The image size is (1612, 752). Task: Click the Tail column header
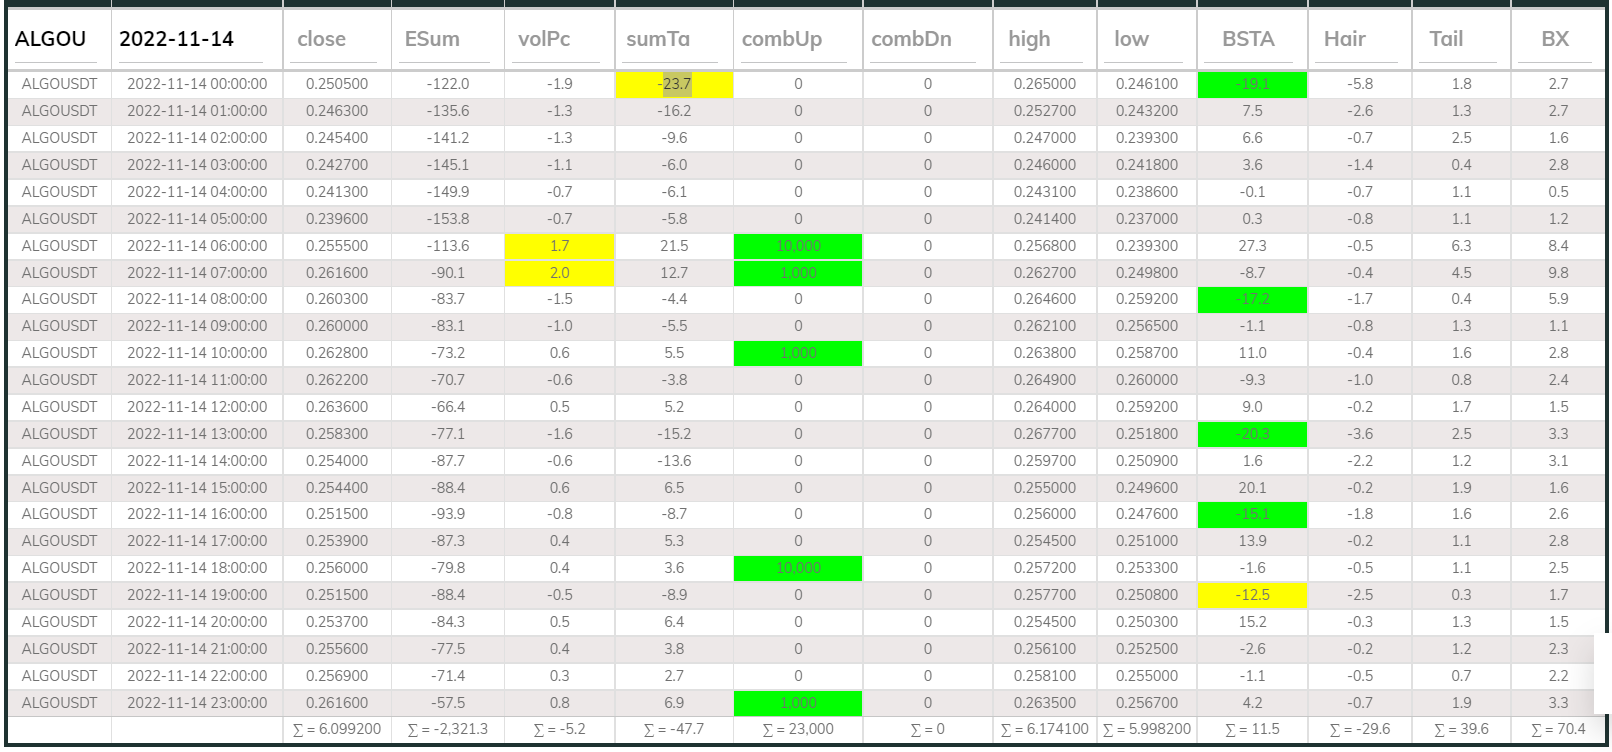coord(1446,39)
